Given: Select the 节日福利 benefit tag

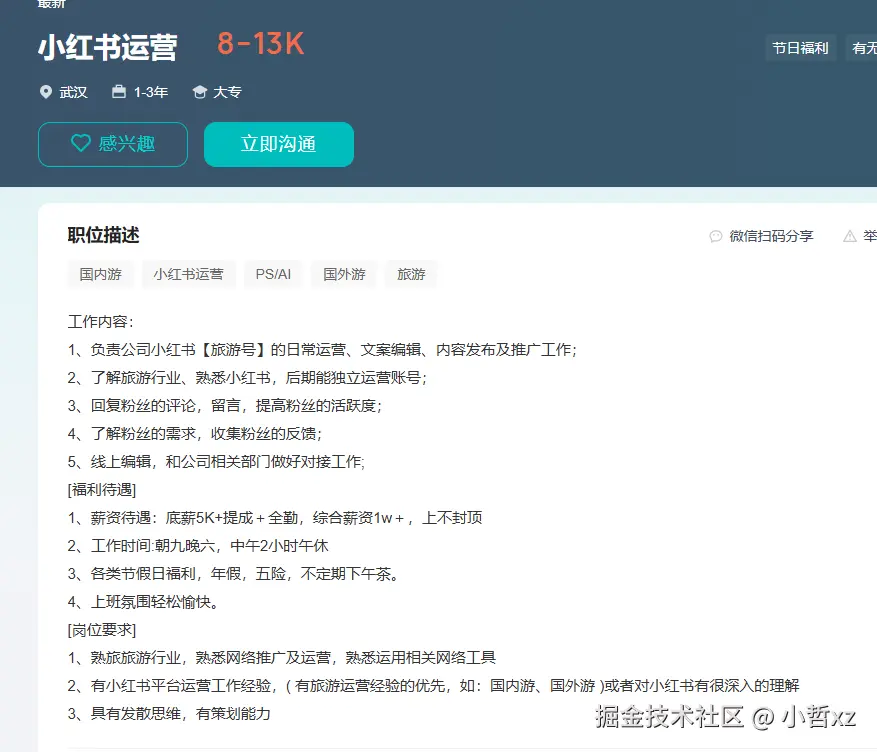Looking at the screenshot, I should [x=800, y=48].
